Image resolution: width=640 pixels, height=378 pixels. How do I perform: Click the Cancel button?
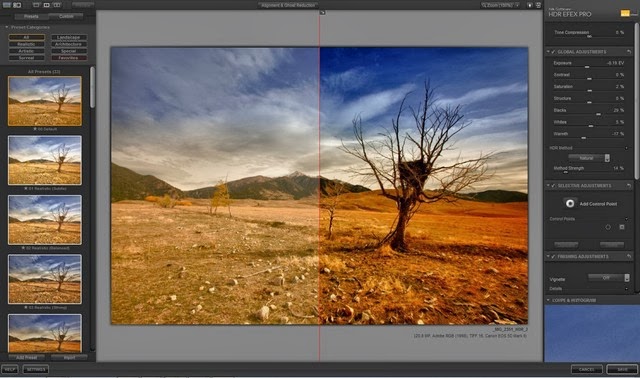(x=587, y=369)
